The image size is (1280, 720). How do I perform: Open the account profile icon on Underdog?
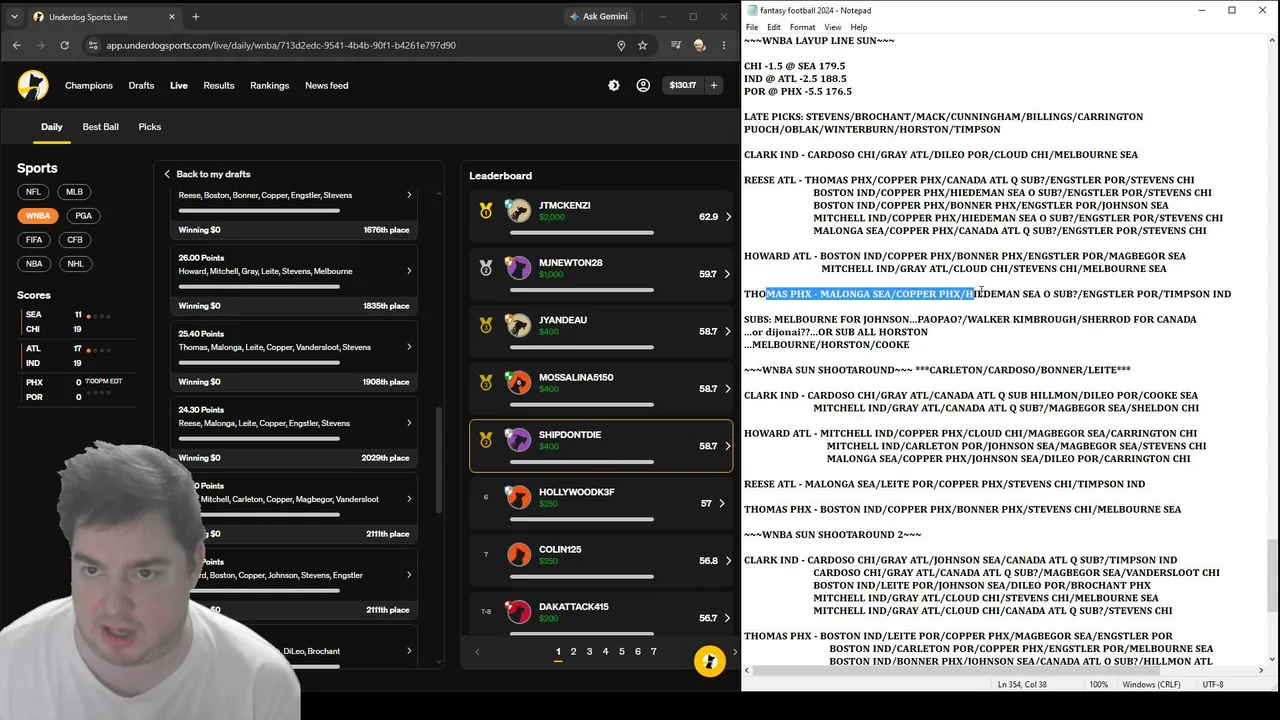click(x=643, y=86)
